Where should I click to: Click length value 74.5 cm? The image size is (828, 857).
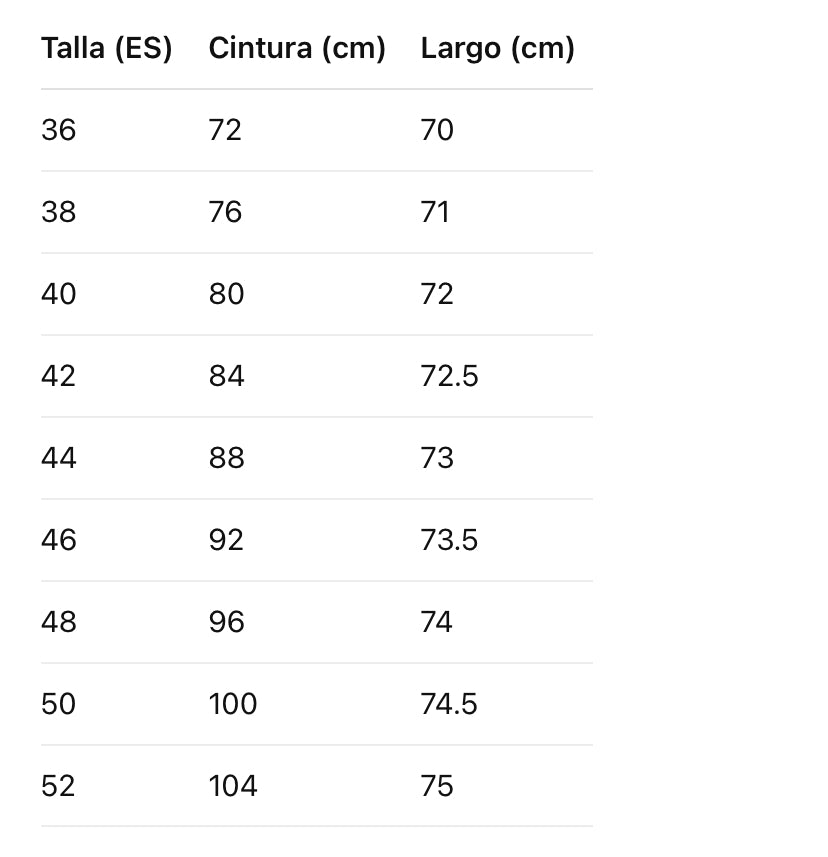pos(449,704)
